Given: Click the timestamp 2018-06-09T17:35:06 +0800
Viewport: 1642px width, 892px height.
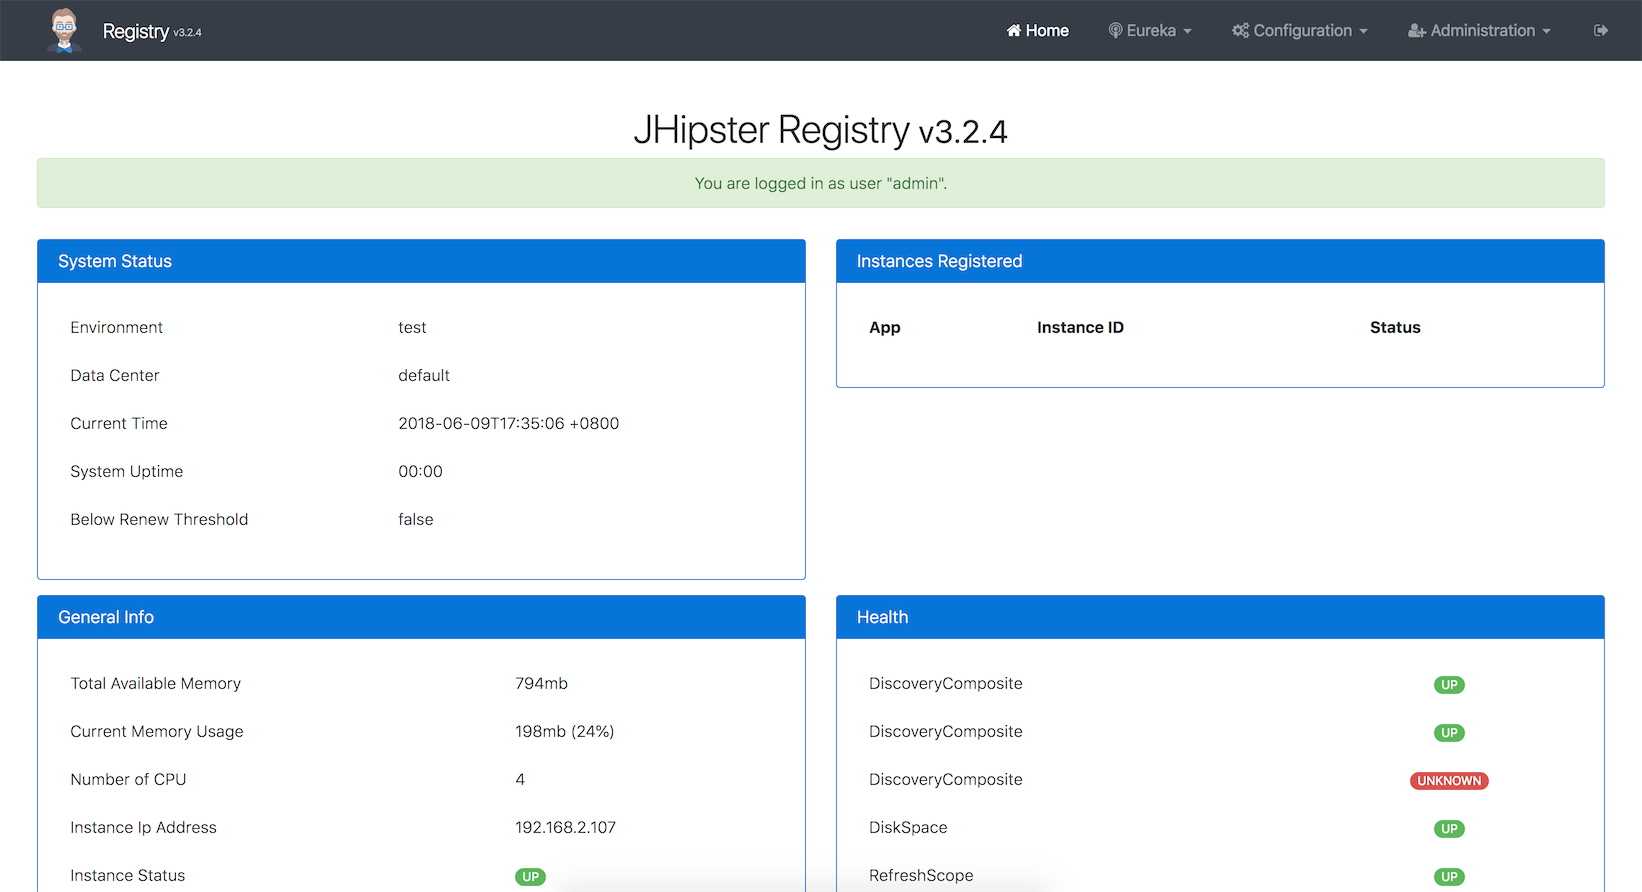Looking at the screenshot, I should pos(509,423).
